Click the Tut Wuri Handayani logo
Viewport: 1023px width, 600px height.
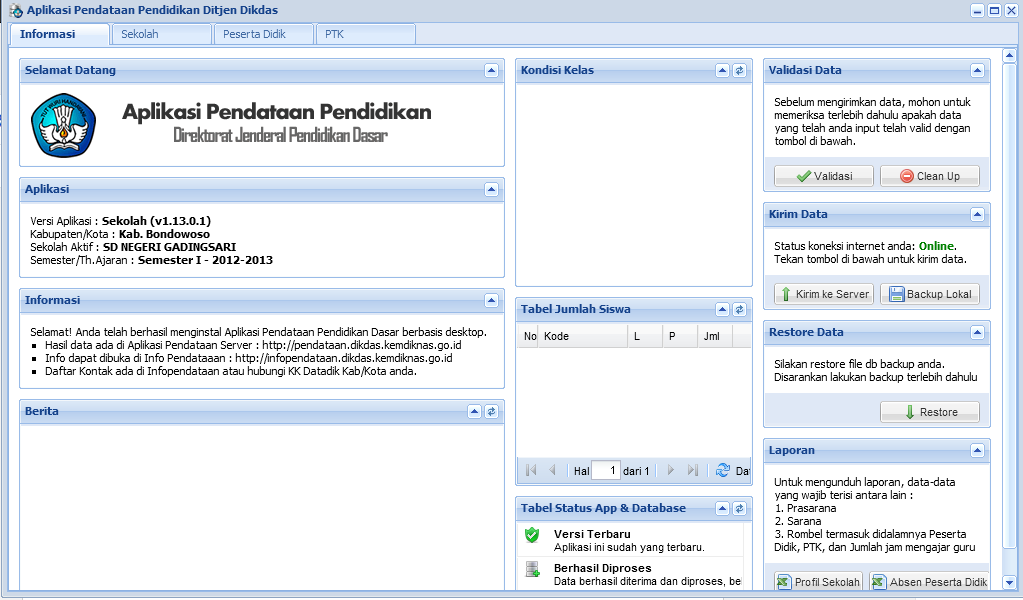63,125
